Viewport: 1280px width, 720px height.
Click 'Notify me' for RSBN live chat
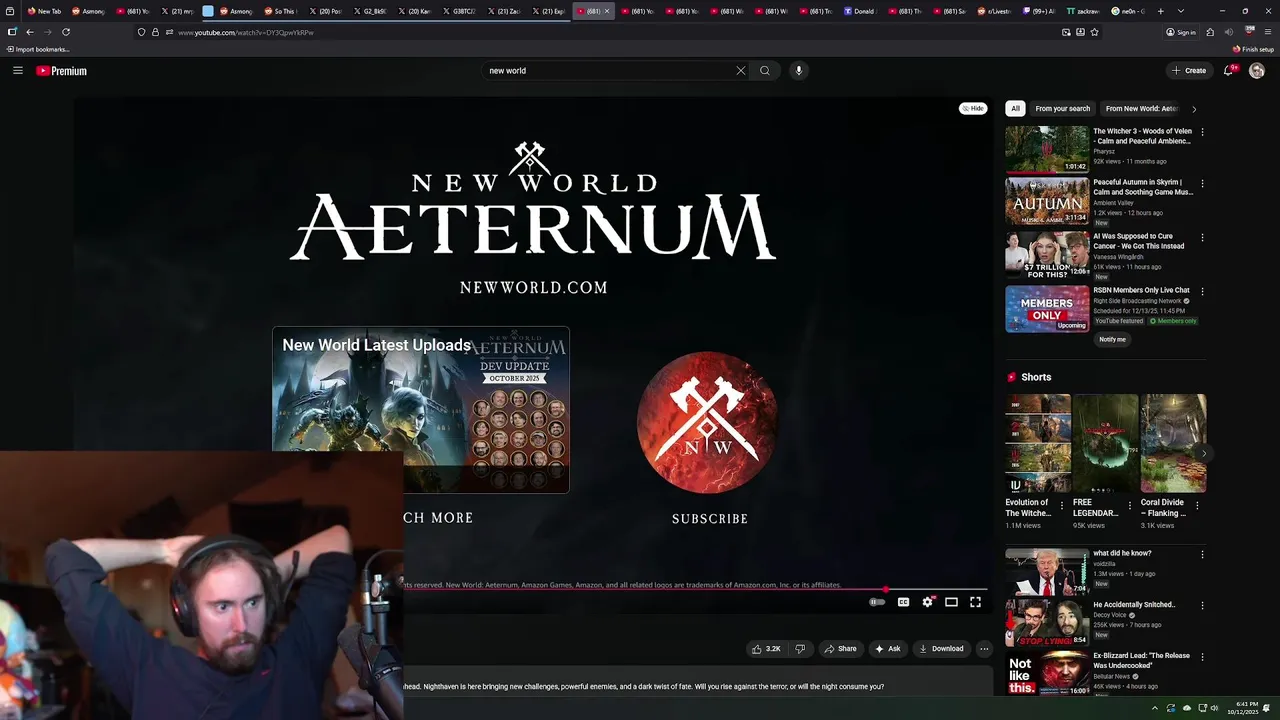point(1113,339)
